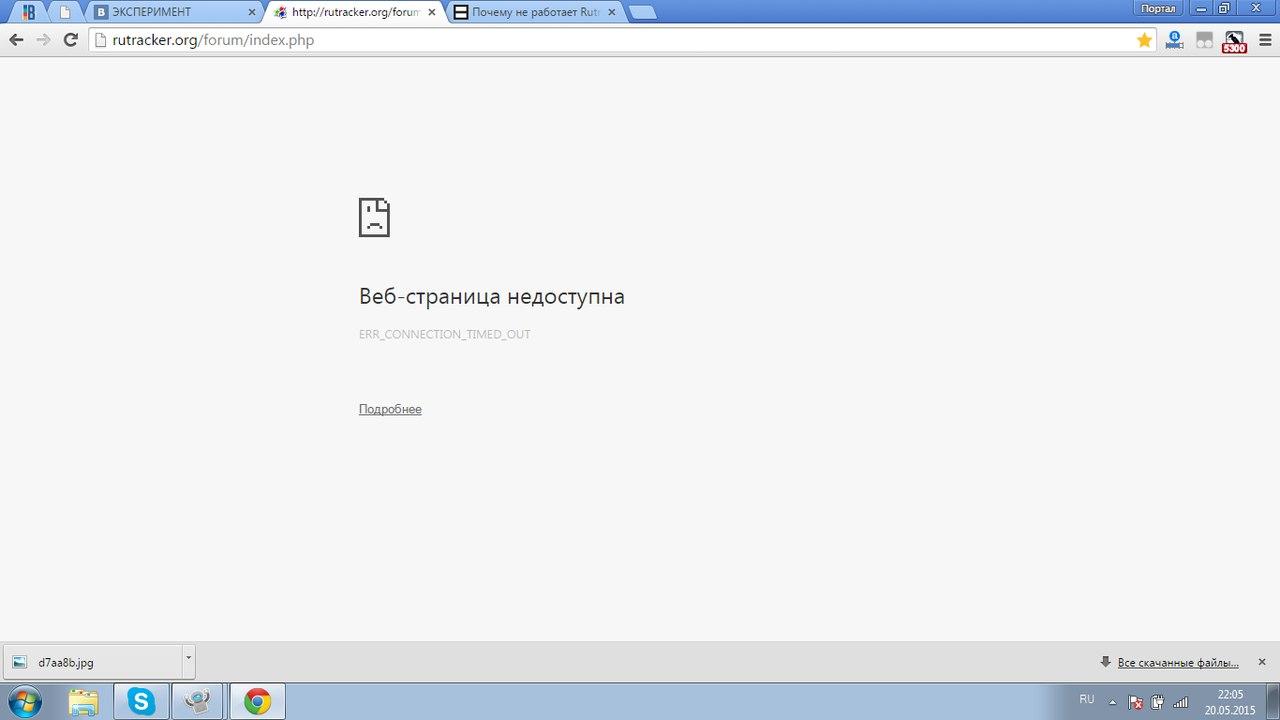Open the Action Center flag icon
The height and width of the screenshot is (720, 1280).
click(x=1135, y=702)
